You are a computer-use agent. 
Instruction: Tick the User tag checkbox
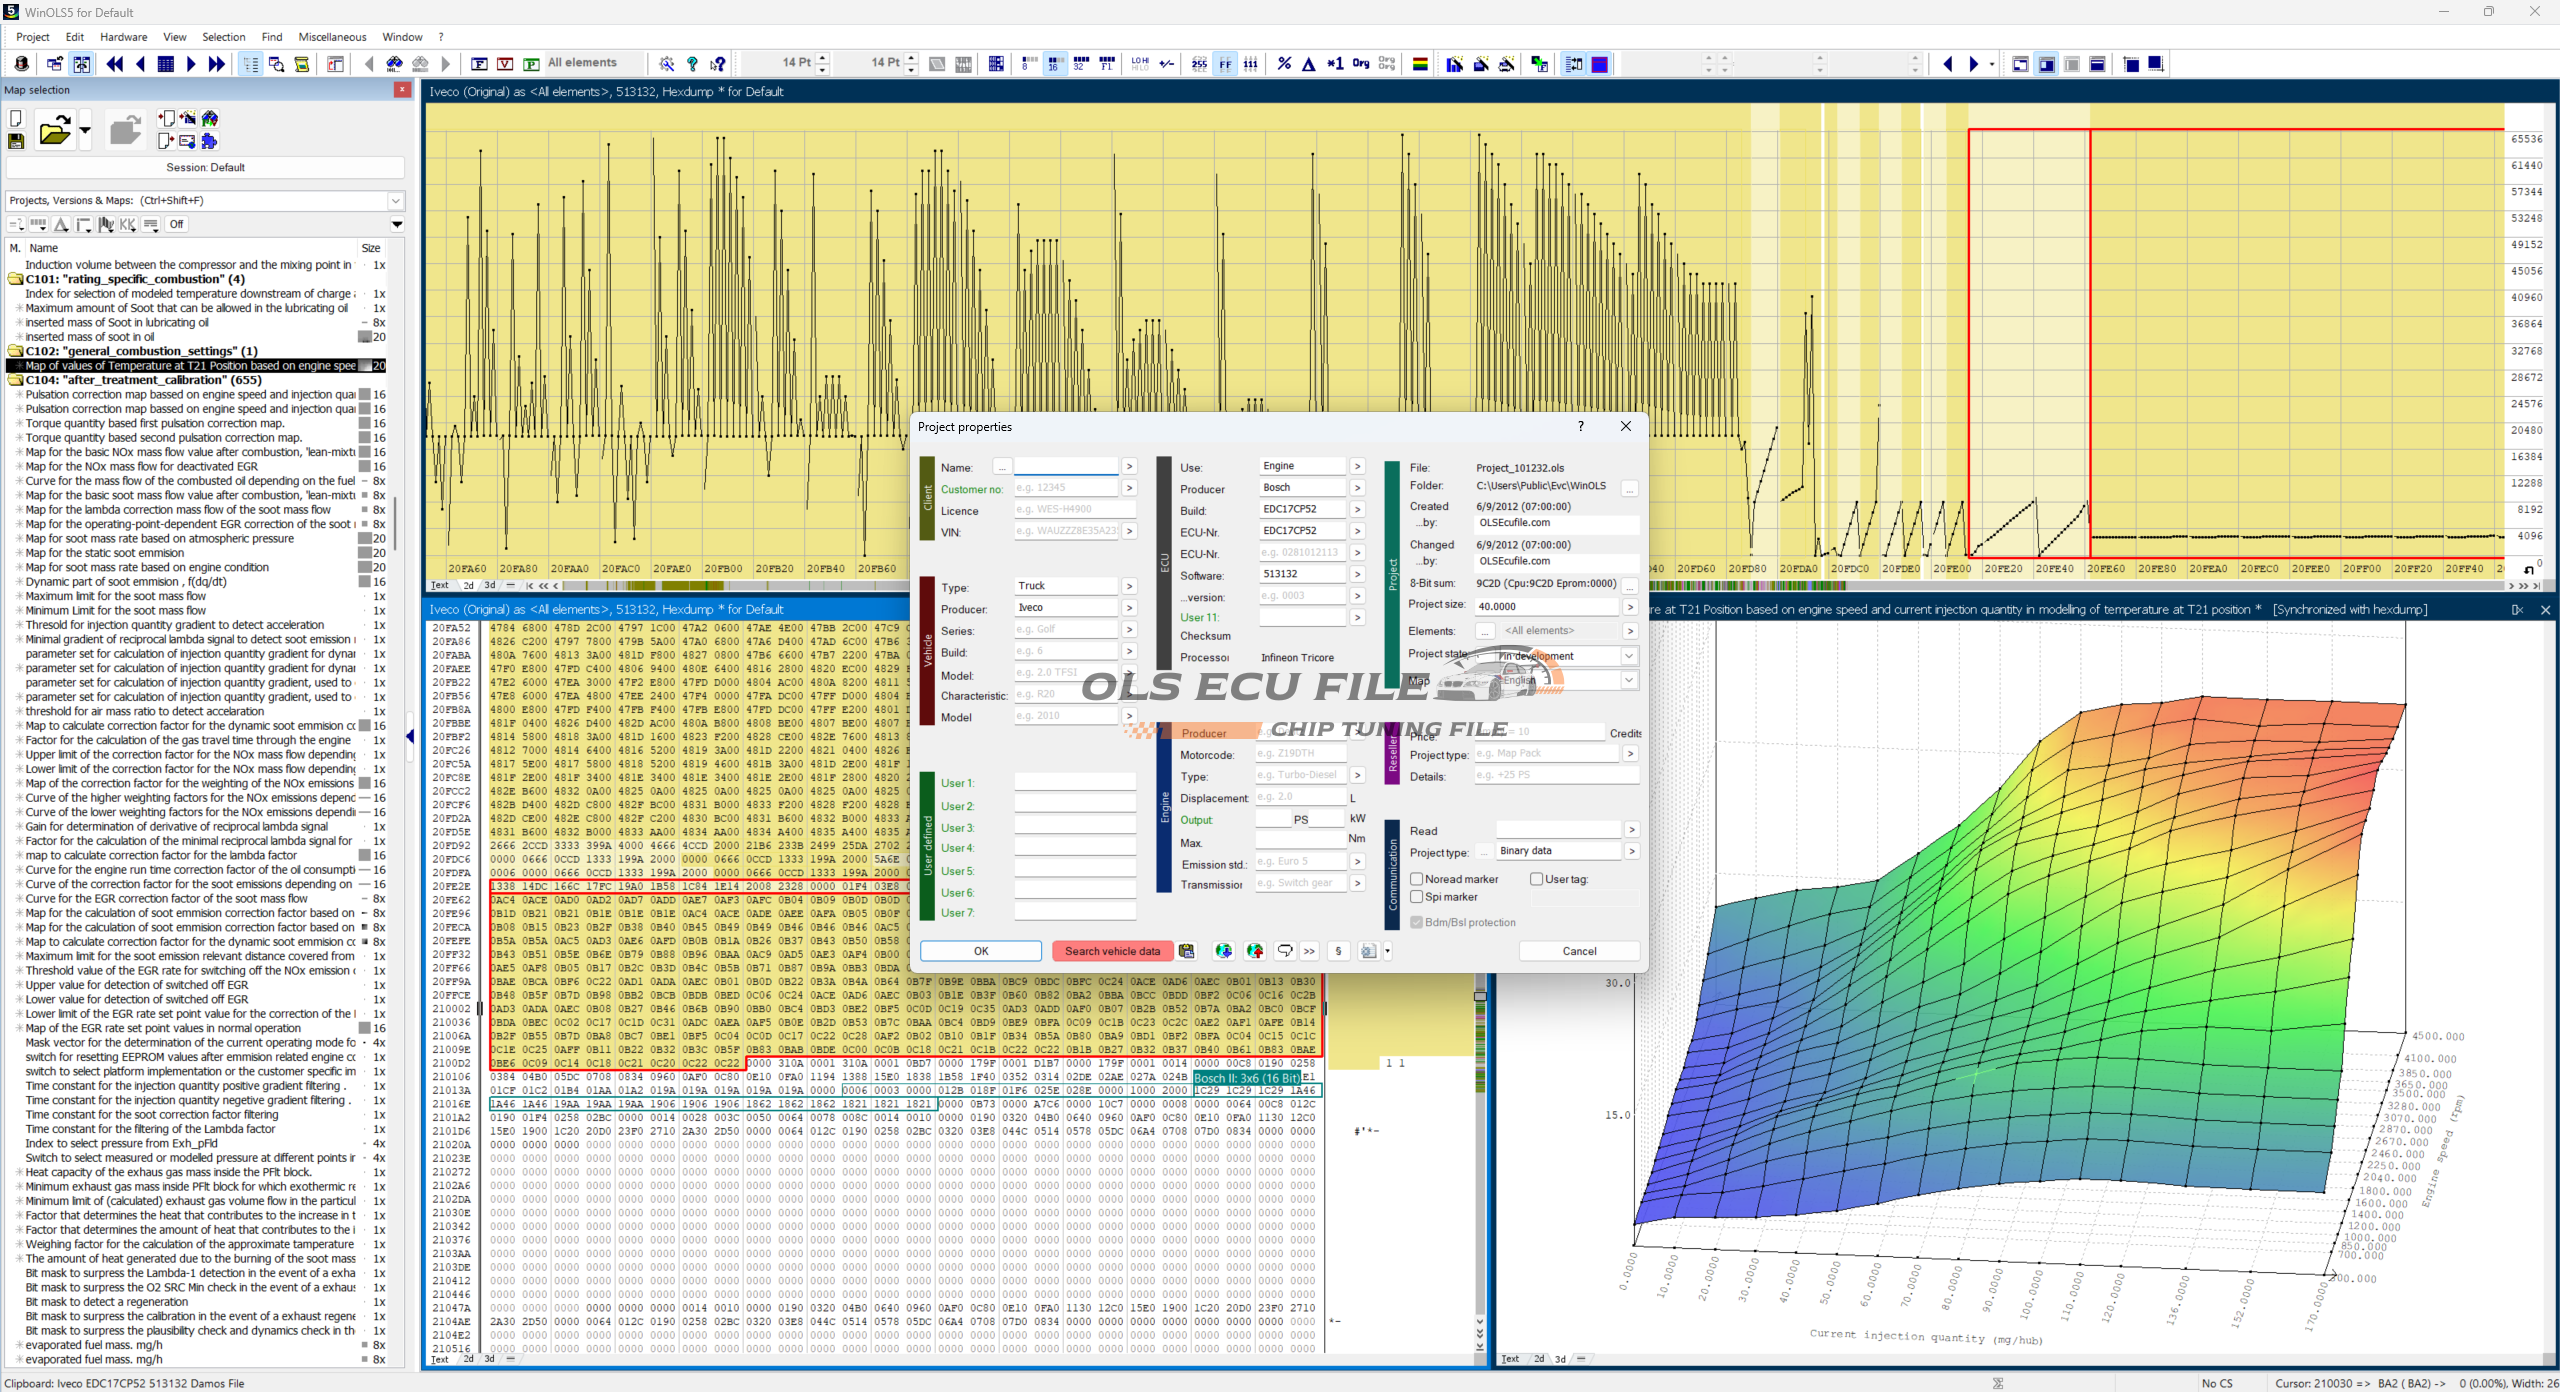[x=1536, y=879]
